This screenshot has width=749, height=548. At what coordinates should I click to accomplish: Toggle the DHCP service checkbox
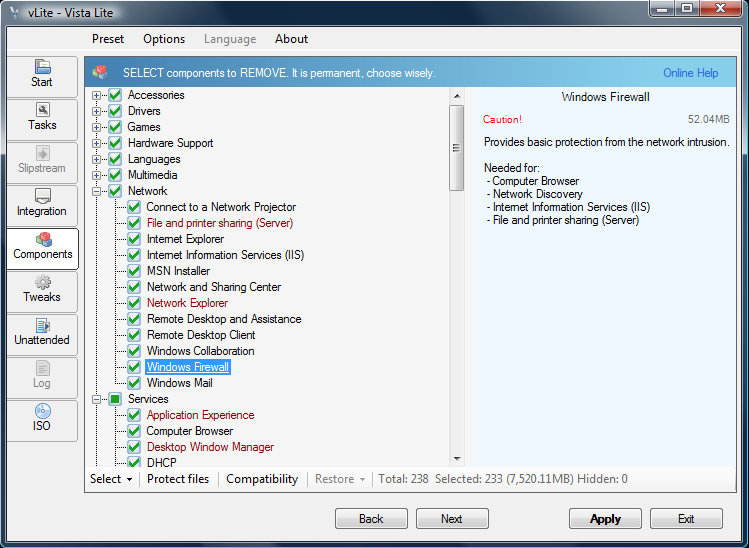pos(134,462)
